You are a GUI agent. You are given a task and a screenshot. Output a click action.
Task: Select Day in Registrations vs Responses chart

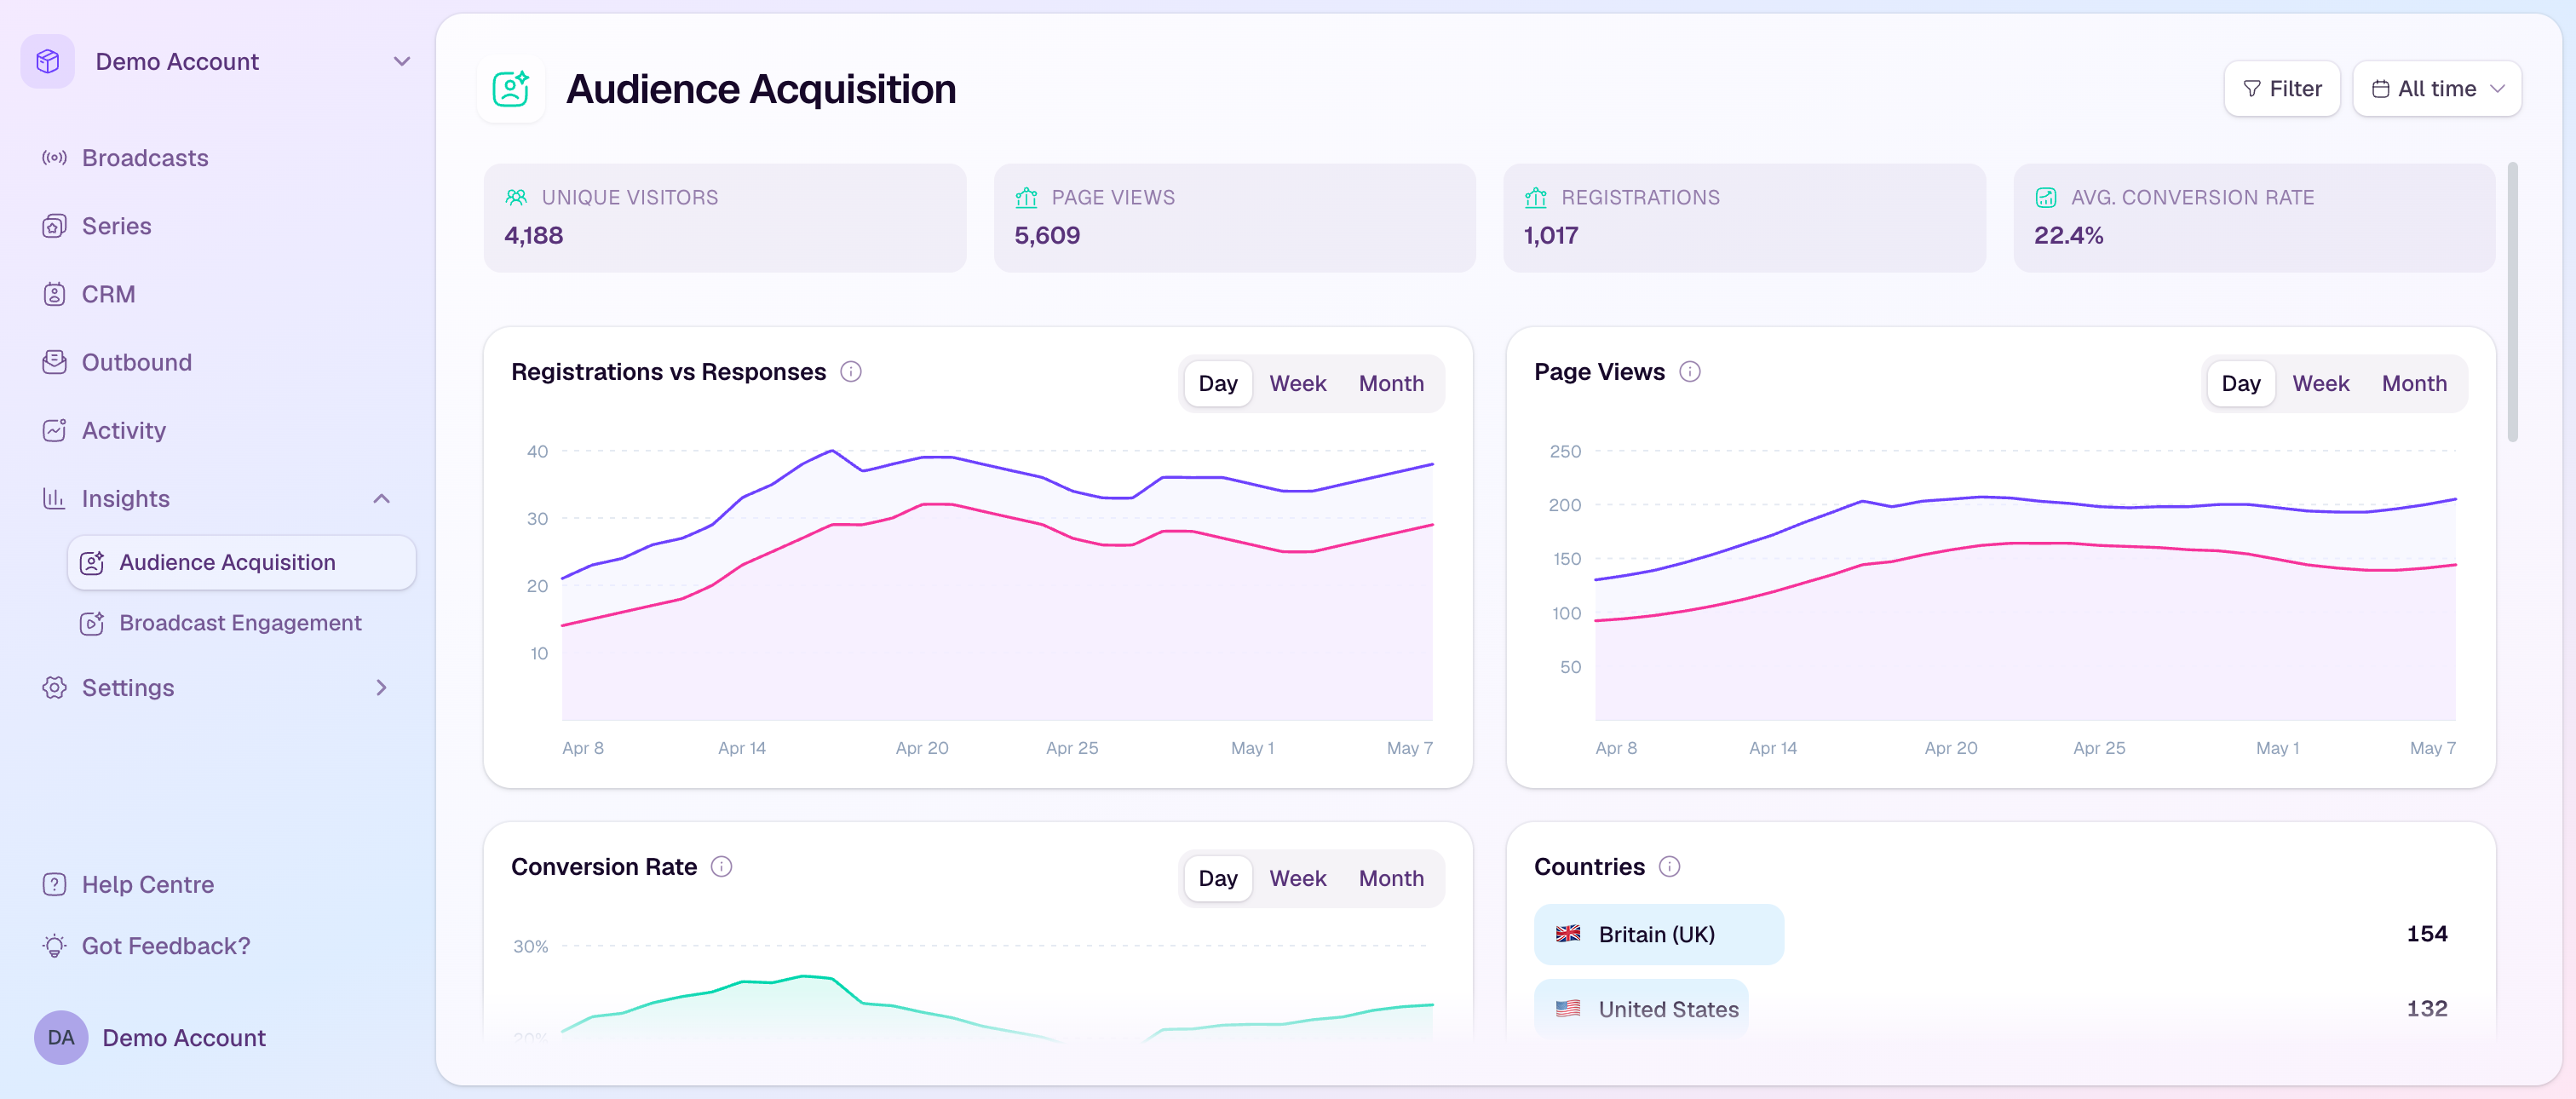tap(1218, 384)
